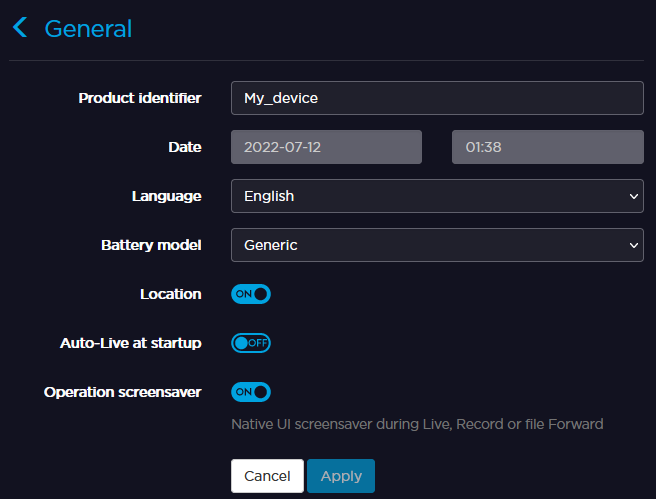Turn off the Location toggle
656x499 pixels.
(x=251, y=294)
